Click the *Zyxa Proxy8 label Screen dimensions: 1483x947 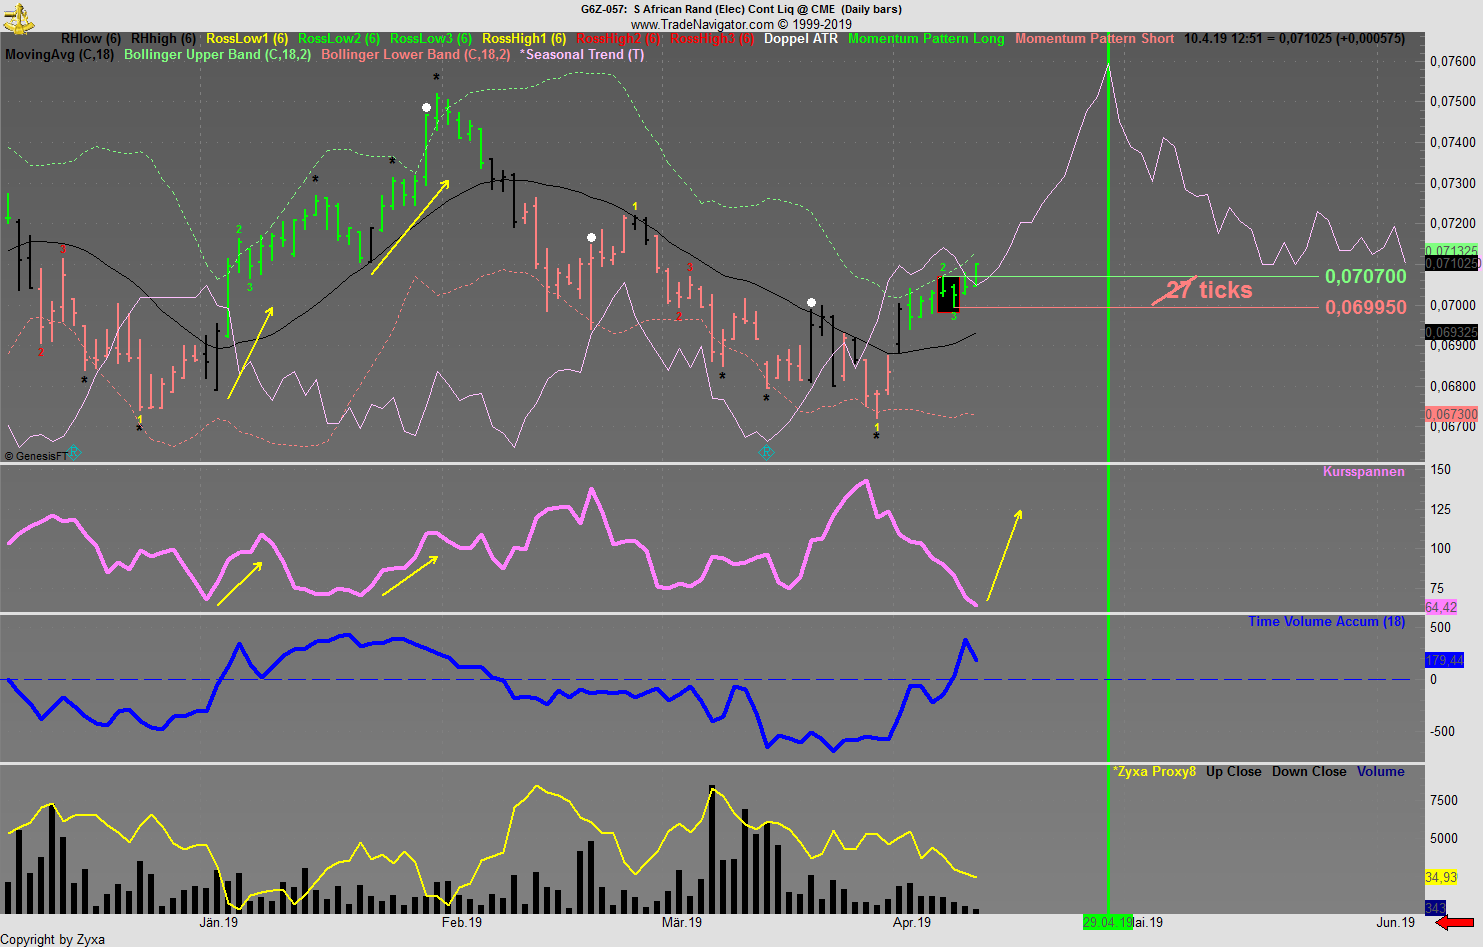[x=1154, y=772]
